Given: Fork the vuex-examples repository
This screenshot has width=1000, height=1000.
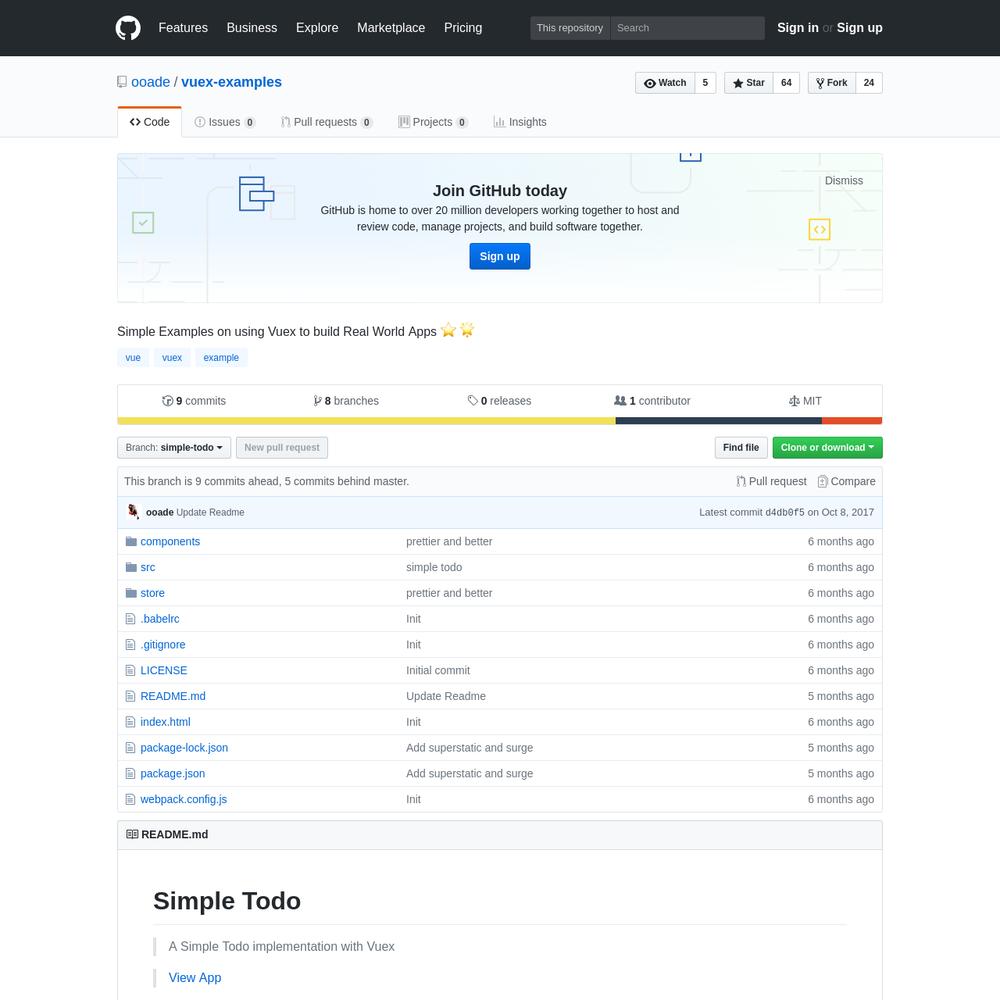Looking at the screenshot, I should 832,83.
